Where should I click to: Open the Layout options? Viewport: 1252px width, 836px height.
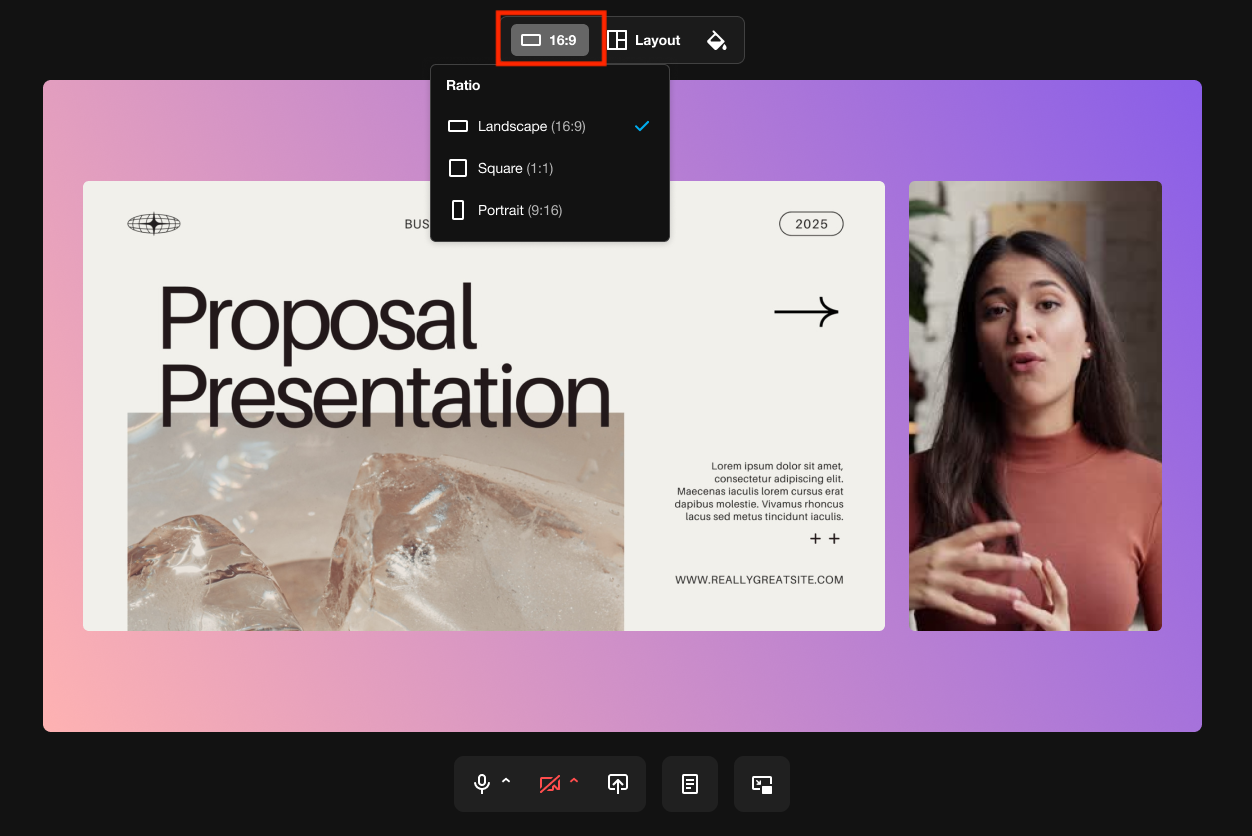[644, 40]
